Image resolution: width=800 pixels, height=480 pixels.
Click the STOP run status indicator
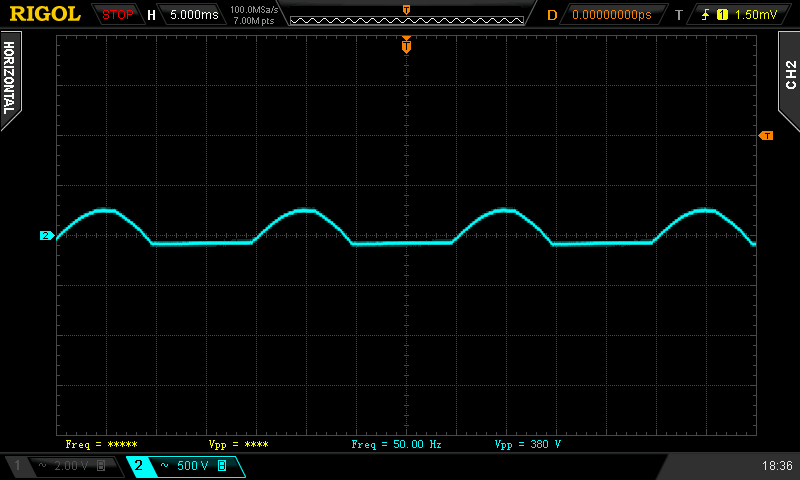pyautogui.click(x=118, y=15)
